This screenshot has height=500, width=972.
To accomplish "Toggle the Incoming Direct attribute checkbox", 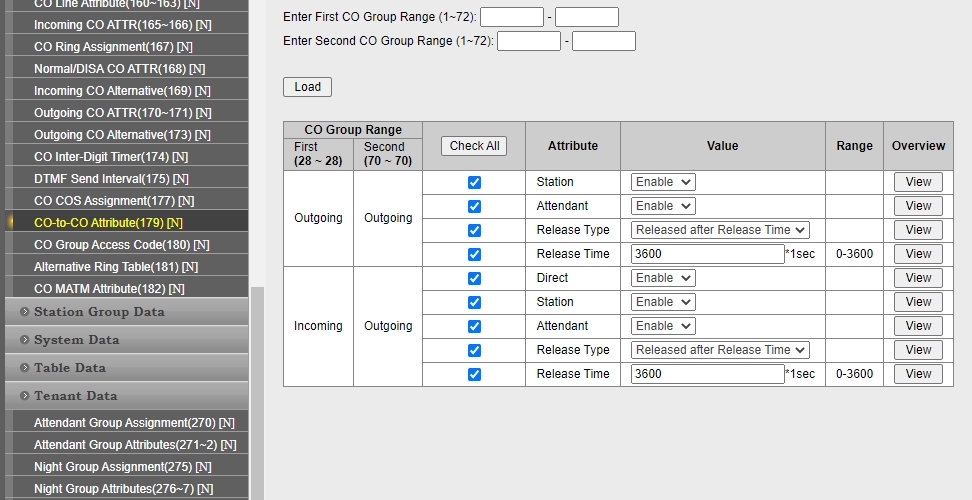I will click(x=474, y=278).
